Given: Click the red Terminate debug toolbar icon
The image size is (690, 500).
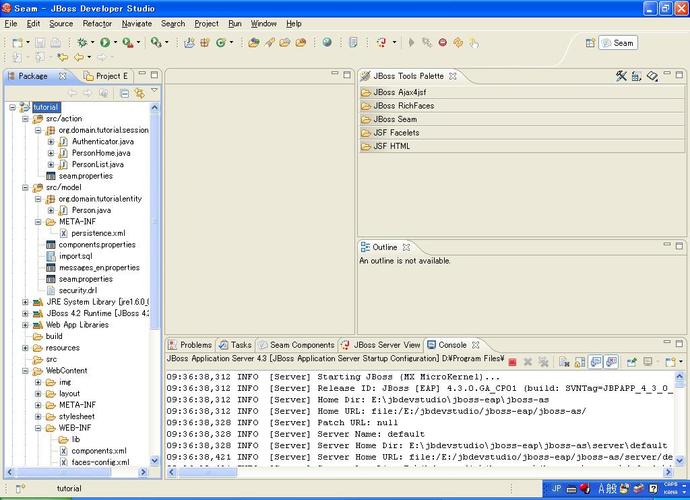Looking at the screenshot, I should pyautogui.click(x=443, y=42).
